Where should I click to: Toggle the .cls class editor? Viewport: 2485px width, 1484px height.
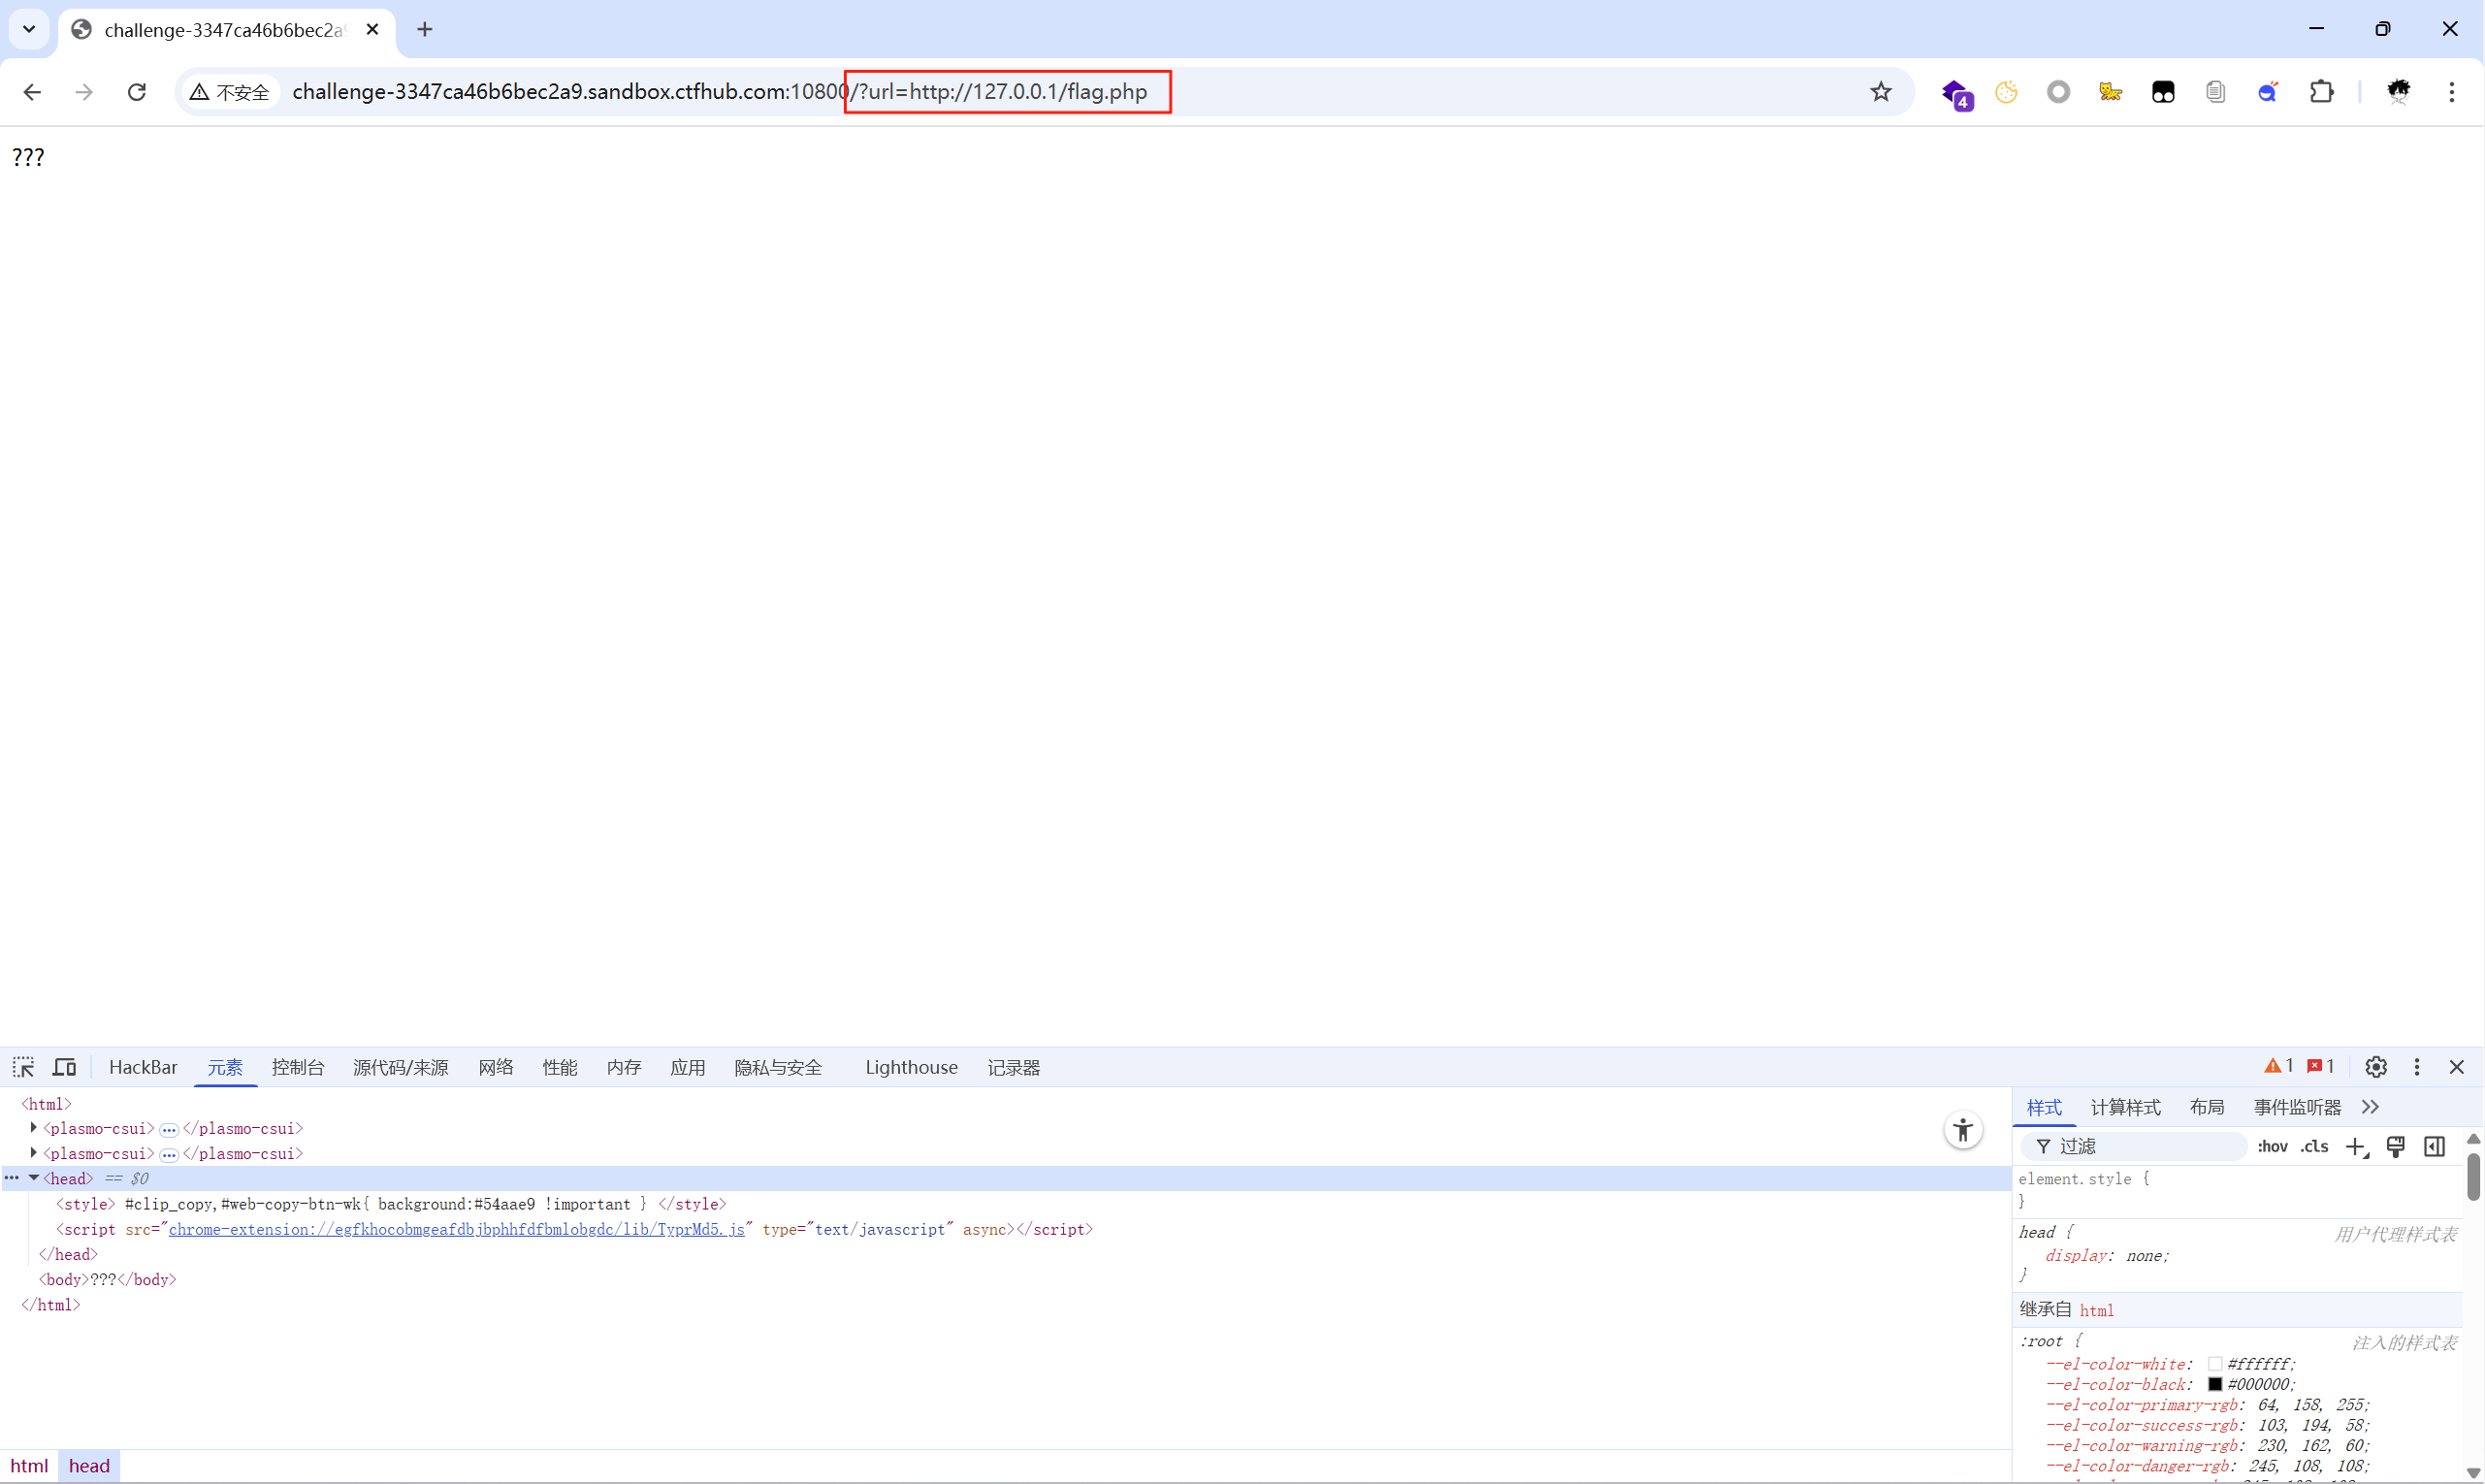(2314, 1147)
